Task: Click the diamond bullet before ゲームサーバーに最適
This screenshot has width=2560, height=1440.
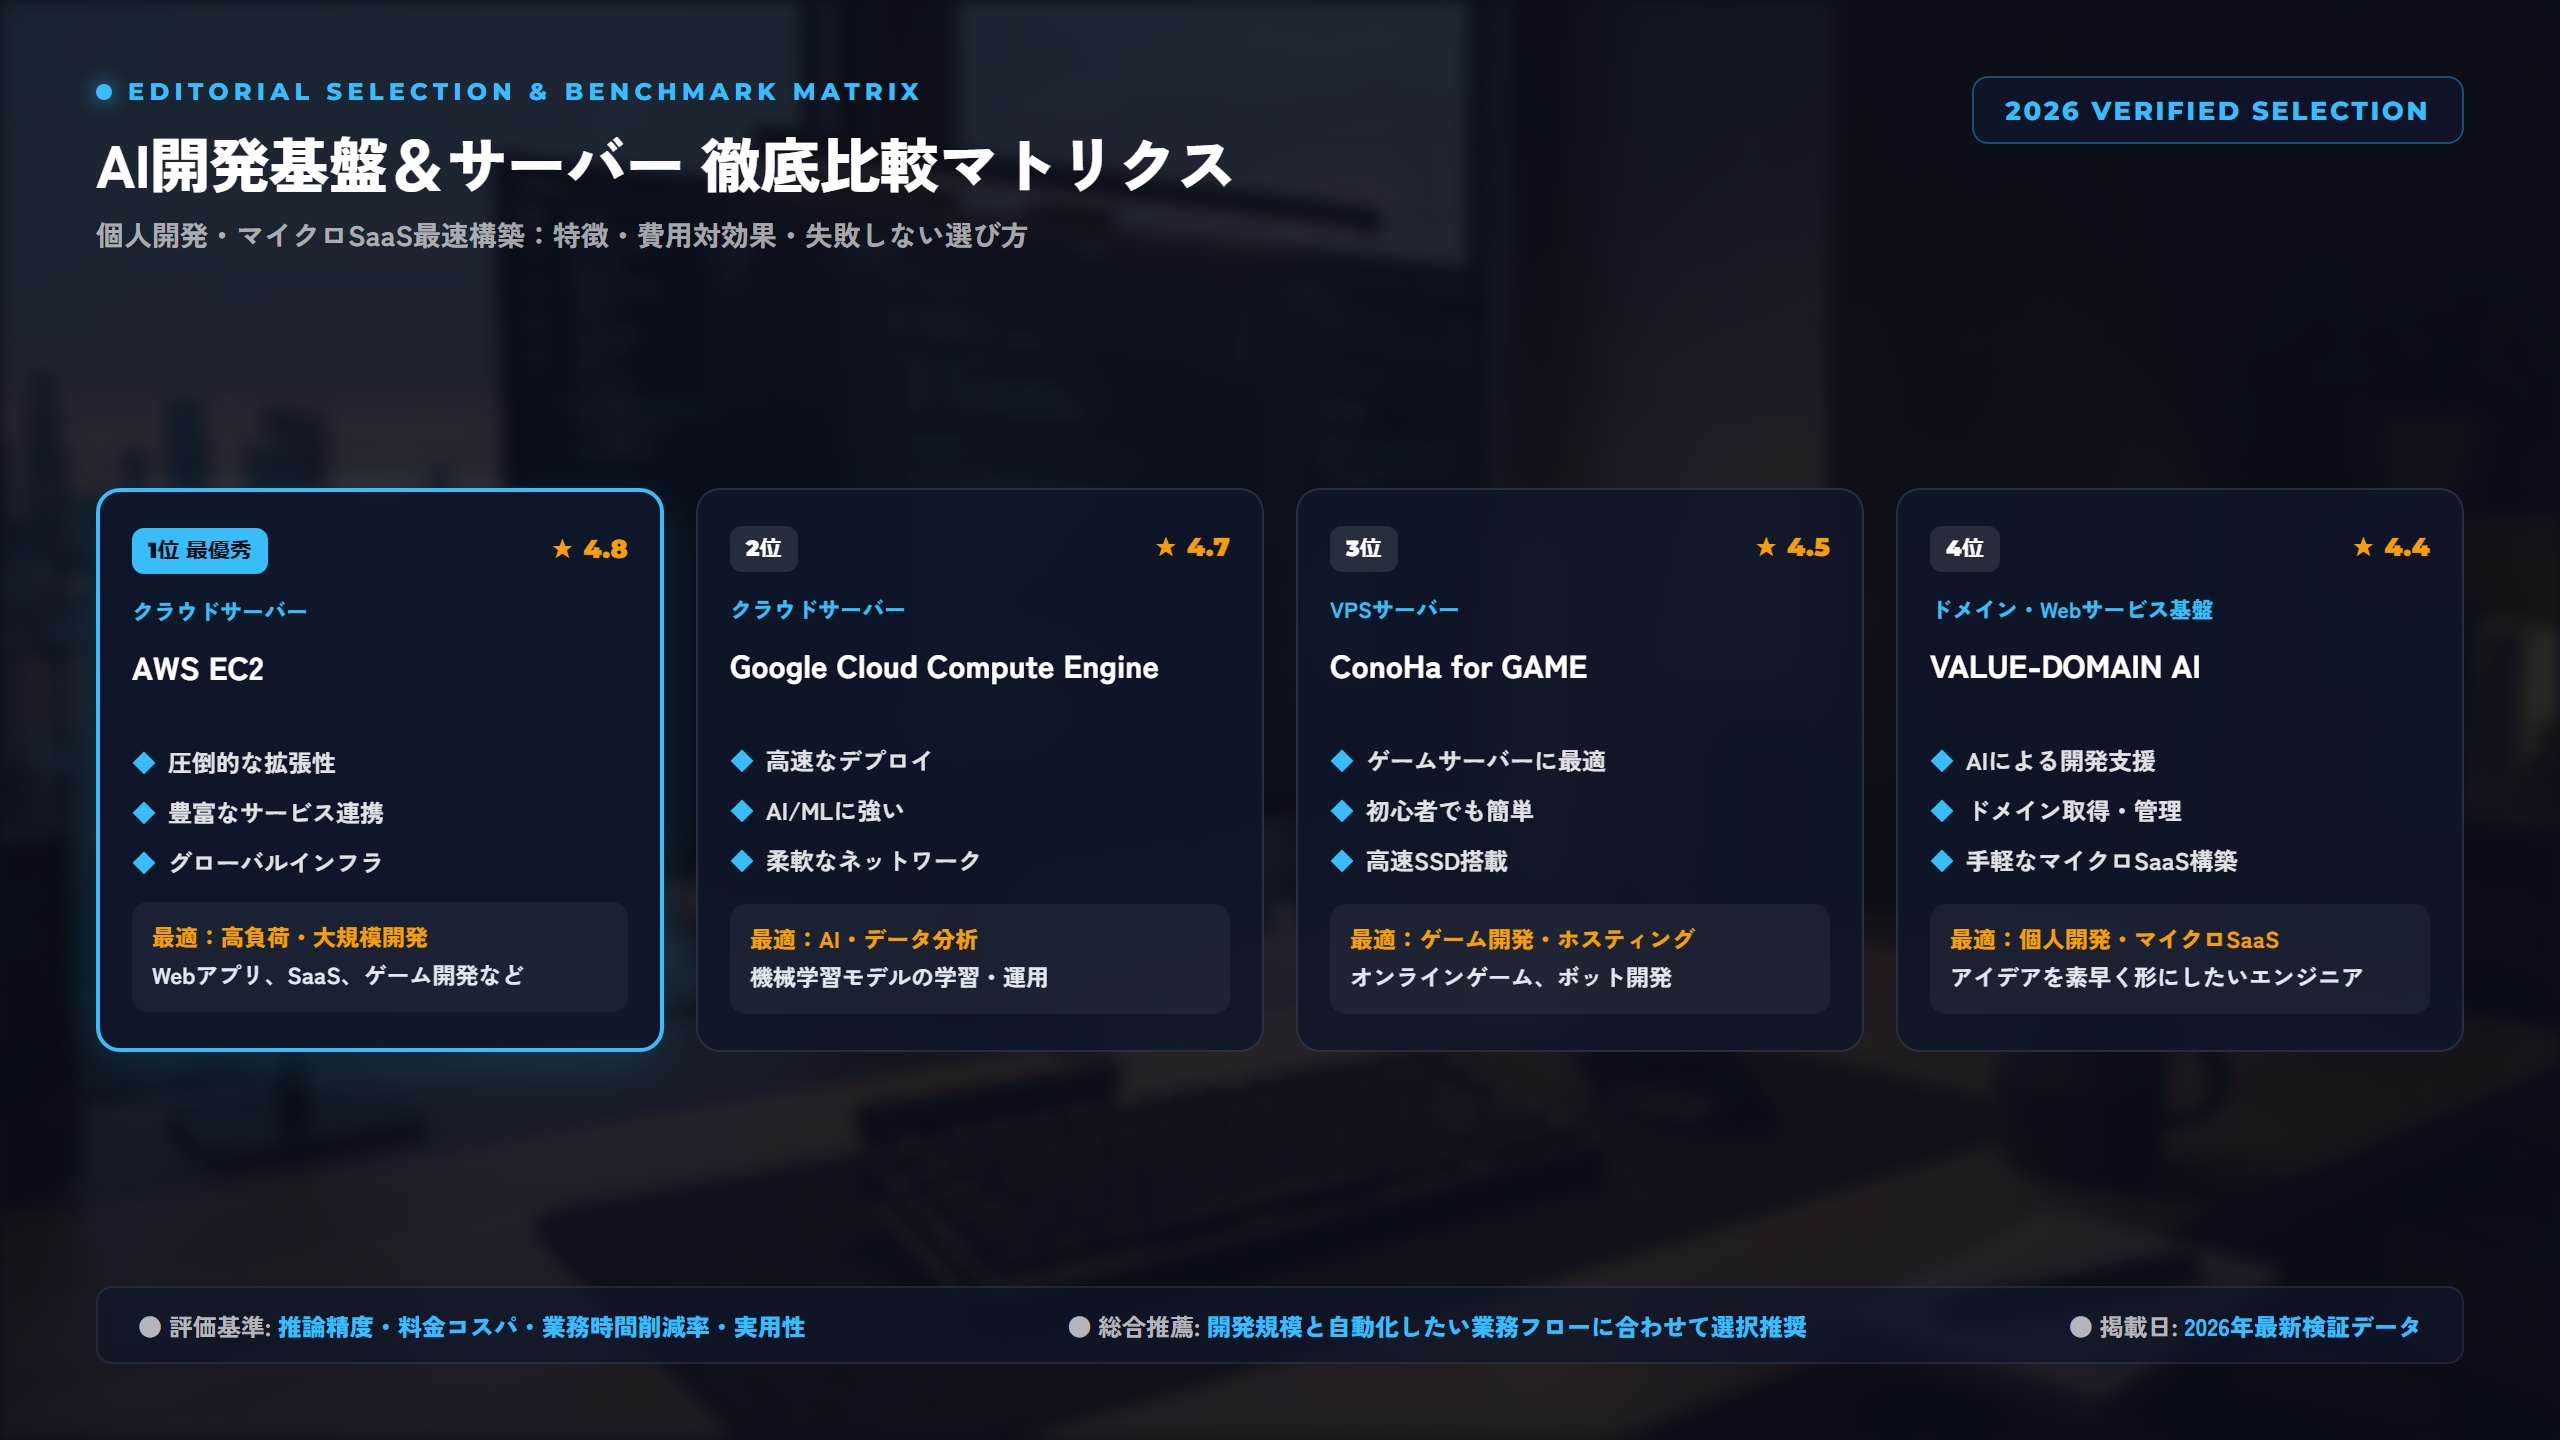Action: click(1342, 761)
